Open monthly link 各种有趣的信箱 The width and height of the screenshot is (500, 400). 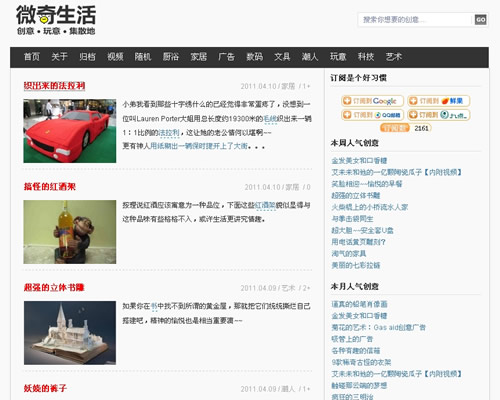356,351
